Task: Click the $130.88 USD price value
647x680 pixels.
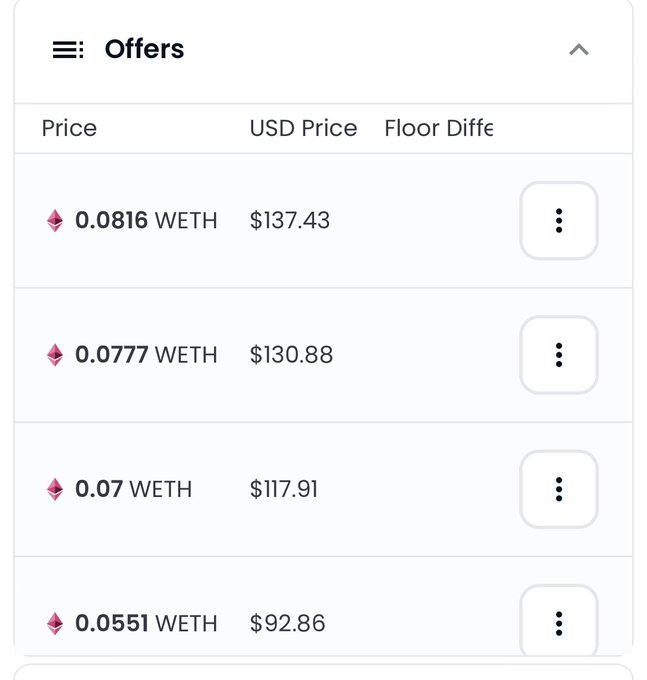Action: click(x=291, y=354)
